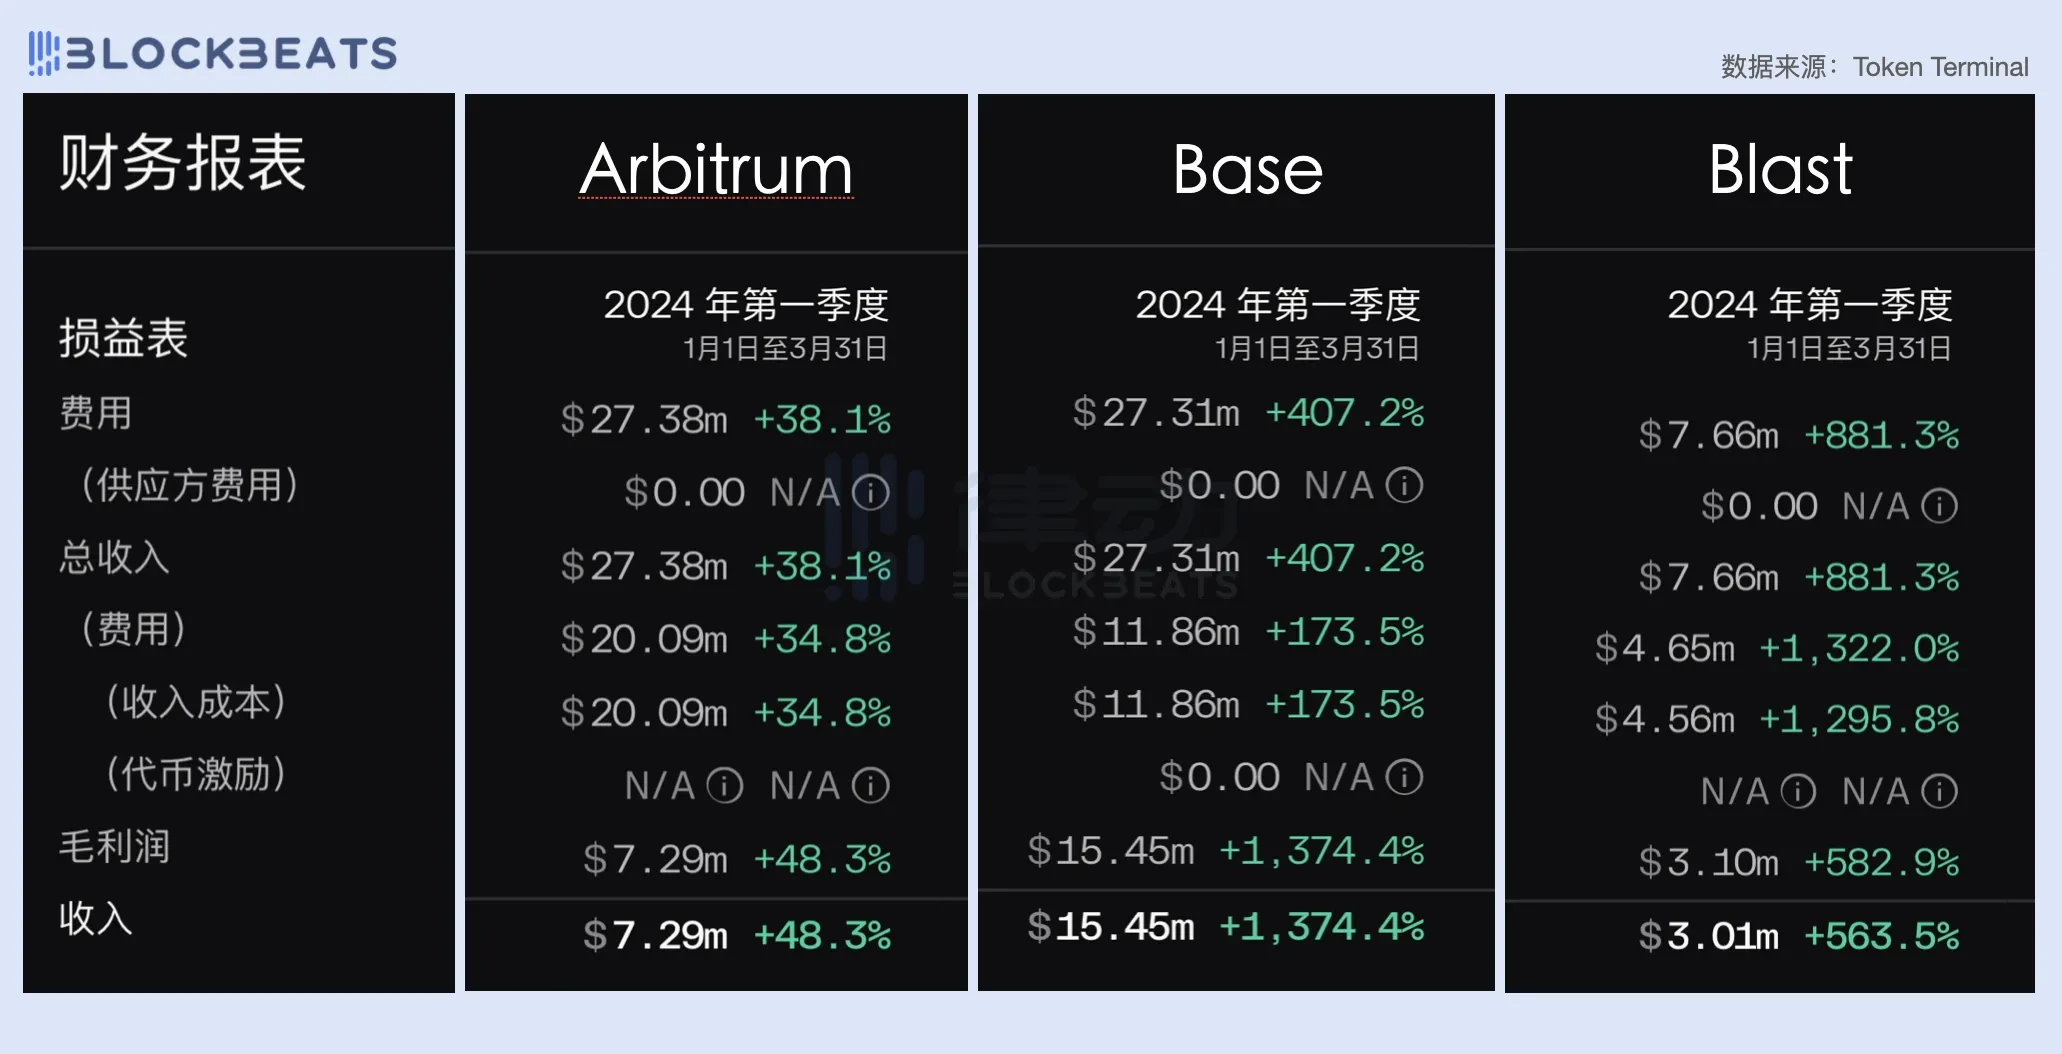Click right info icon in Arbitrum's 代币激励 row

[x=870, y=786]
